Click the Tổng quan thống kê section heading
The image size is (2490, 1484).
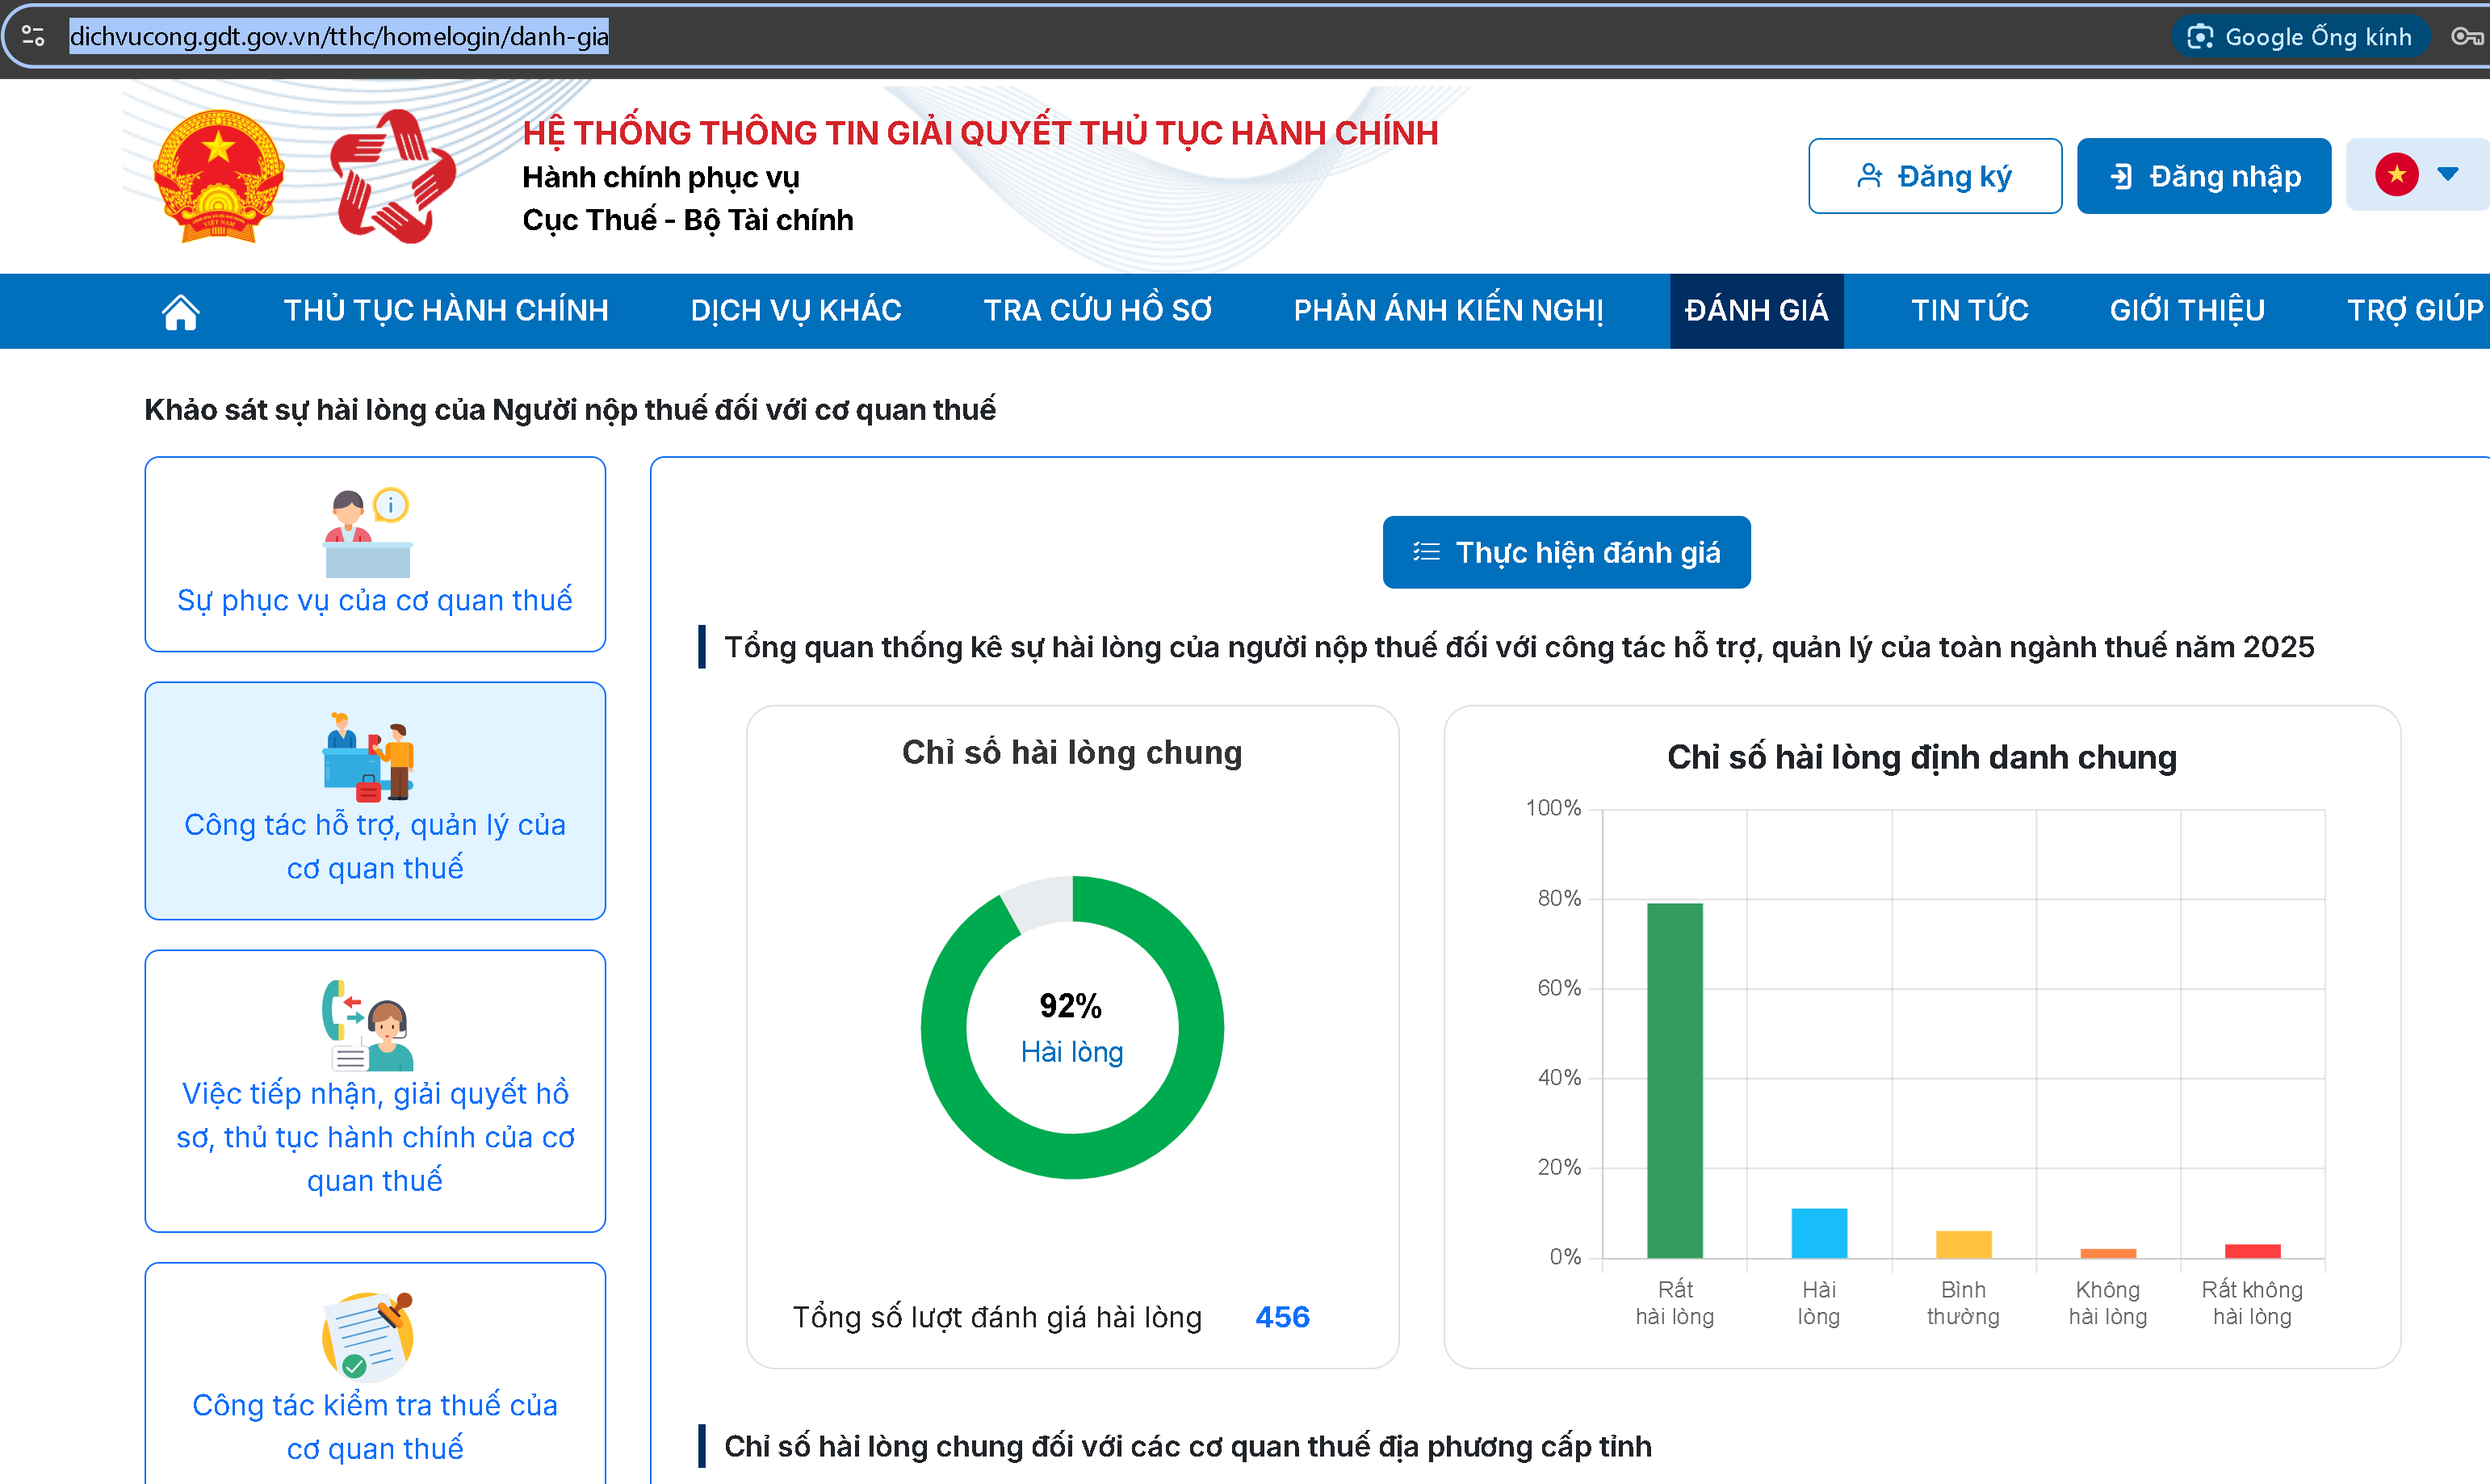point(1519,647)
